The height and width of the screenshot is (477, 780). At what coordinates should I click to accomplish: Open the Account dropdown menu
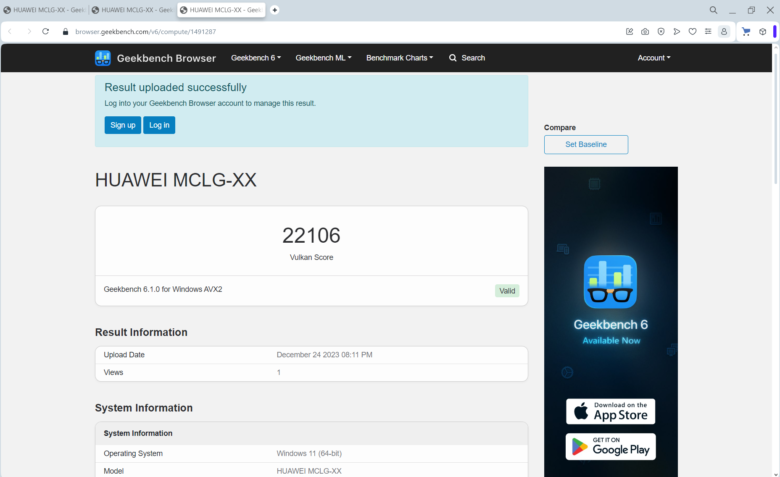(x=654, y=58)
